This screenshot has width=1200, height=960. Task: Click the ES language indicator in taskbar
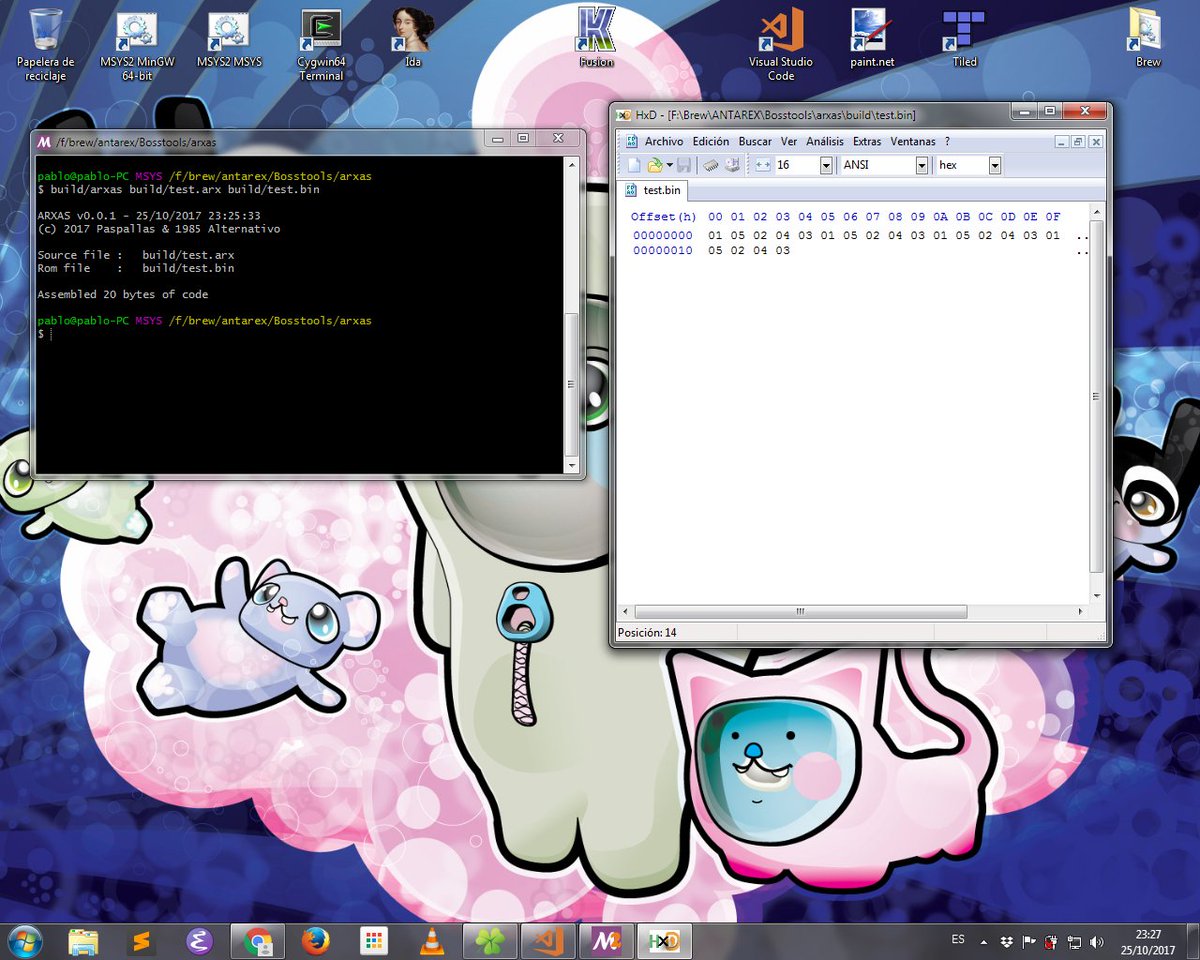pyautogui.click(x=958, y=940)
